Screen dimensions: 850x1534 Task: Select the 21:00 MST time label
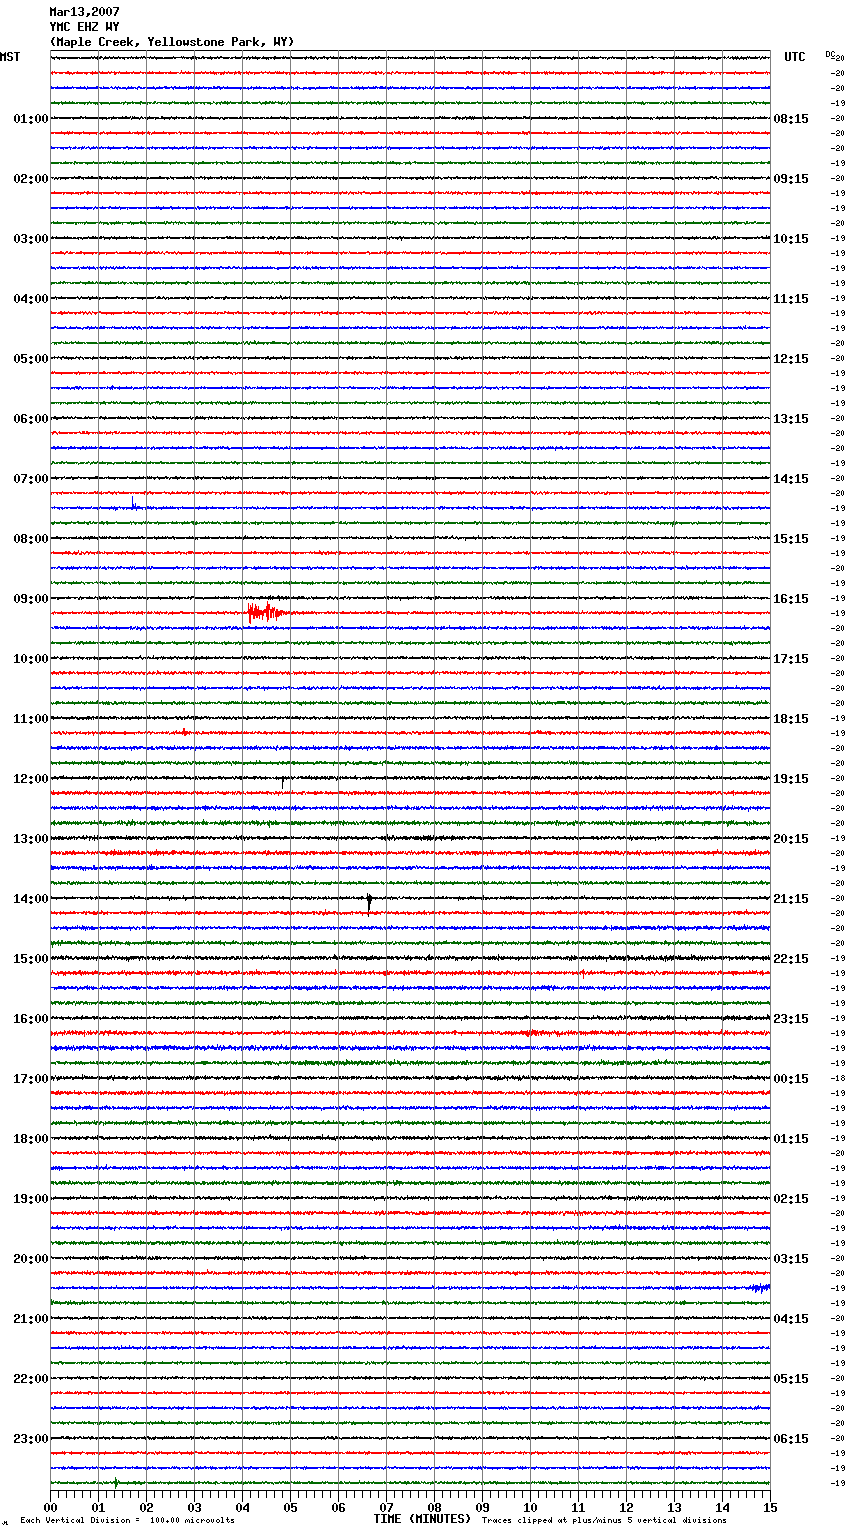(31, 1319)
